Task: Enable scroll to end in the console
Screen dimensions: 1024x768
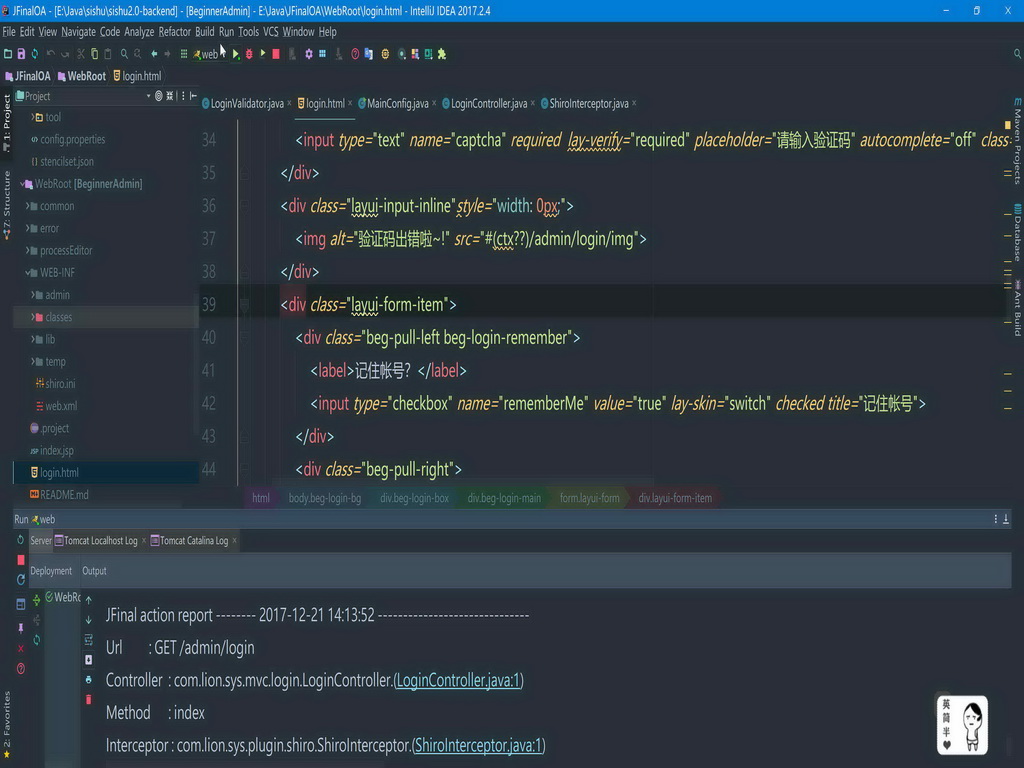Action: [x=89, y=659]
